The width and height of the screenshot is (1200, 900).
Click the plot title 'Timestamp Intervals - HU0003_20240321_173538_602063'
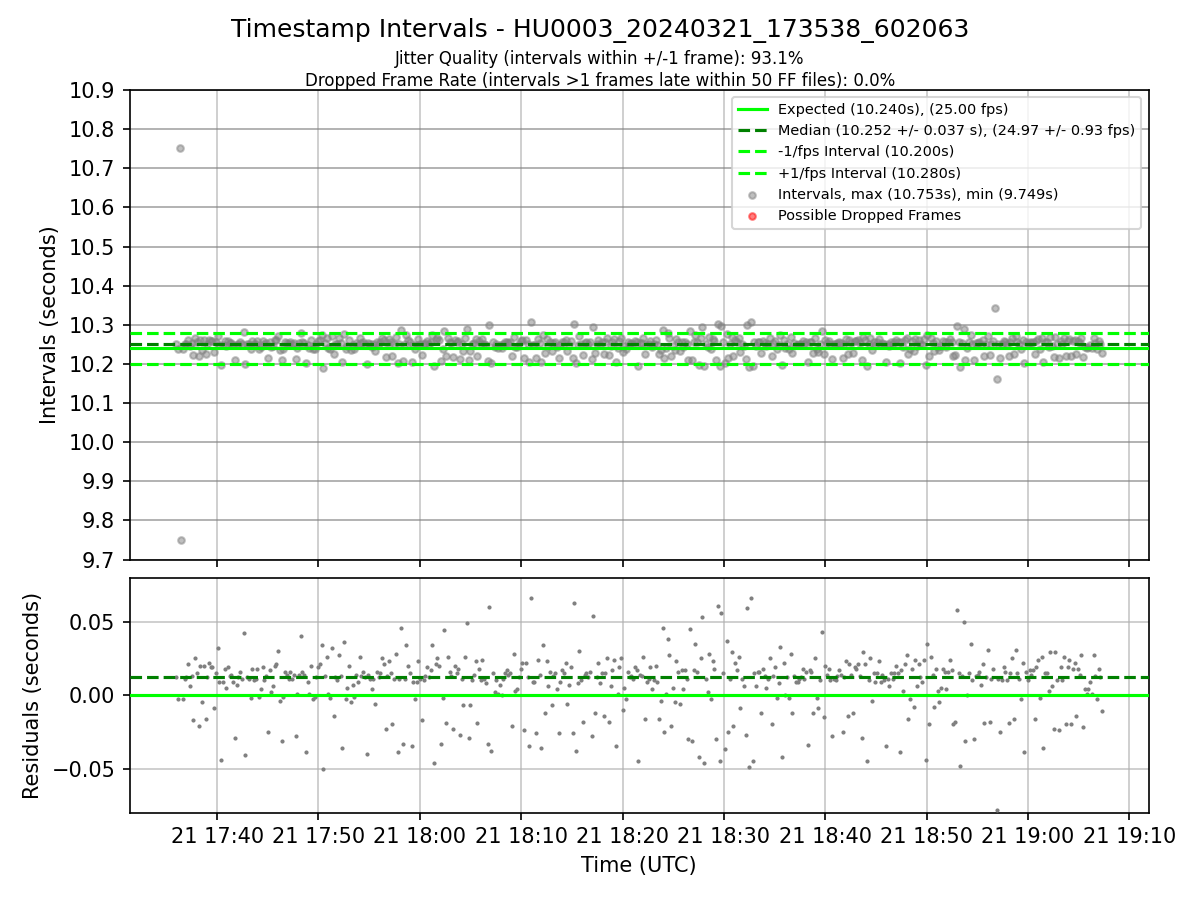[x=600, y=29]
